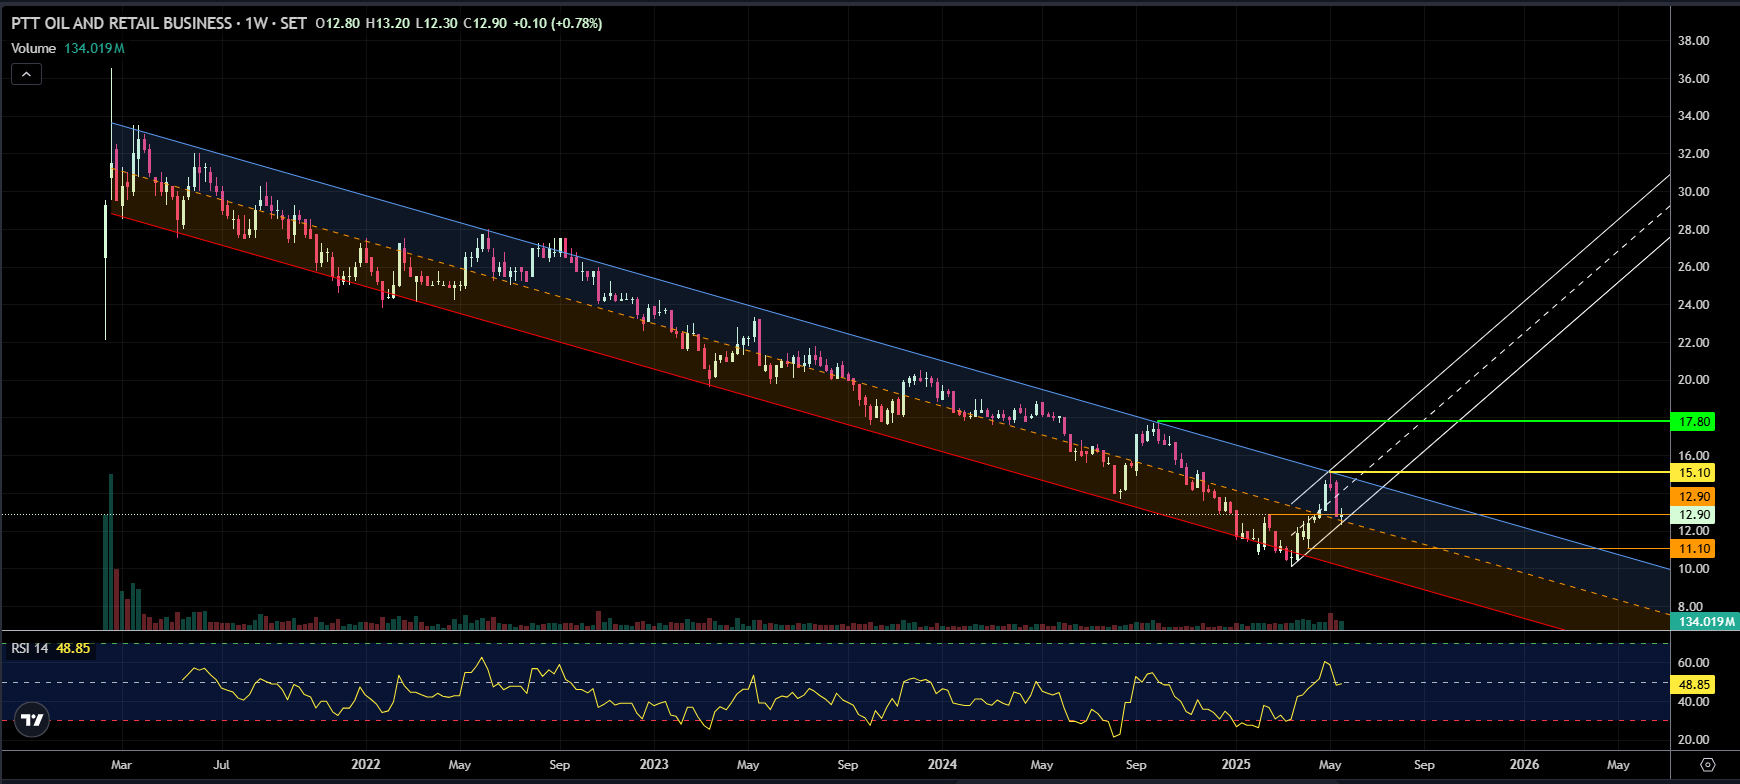Image resolution: width=1740 pixels, height=784 pixels.
Task: Click the 36.00 price scale value
Action: [x=1693, y=79]
